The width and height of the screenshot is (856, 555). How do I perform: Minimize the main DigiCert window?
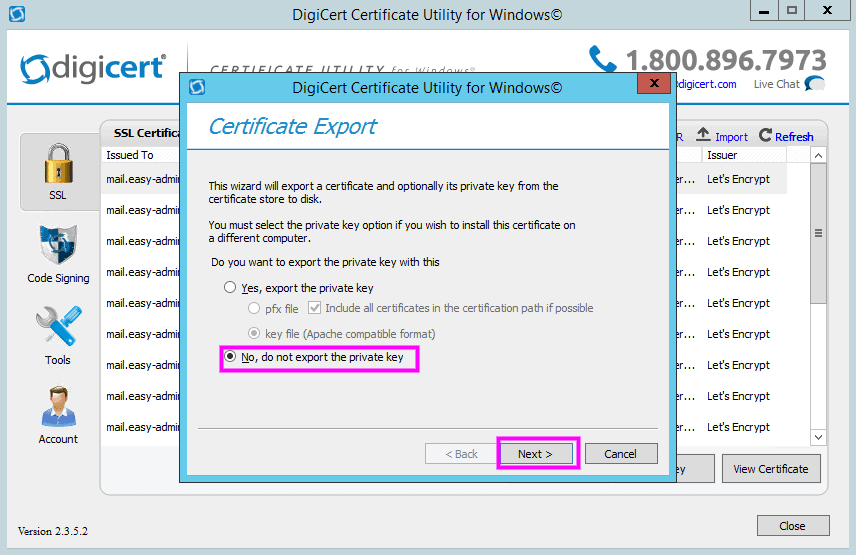pos(764,11)
